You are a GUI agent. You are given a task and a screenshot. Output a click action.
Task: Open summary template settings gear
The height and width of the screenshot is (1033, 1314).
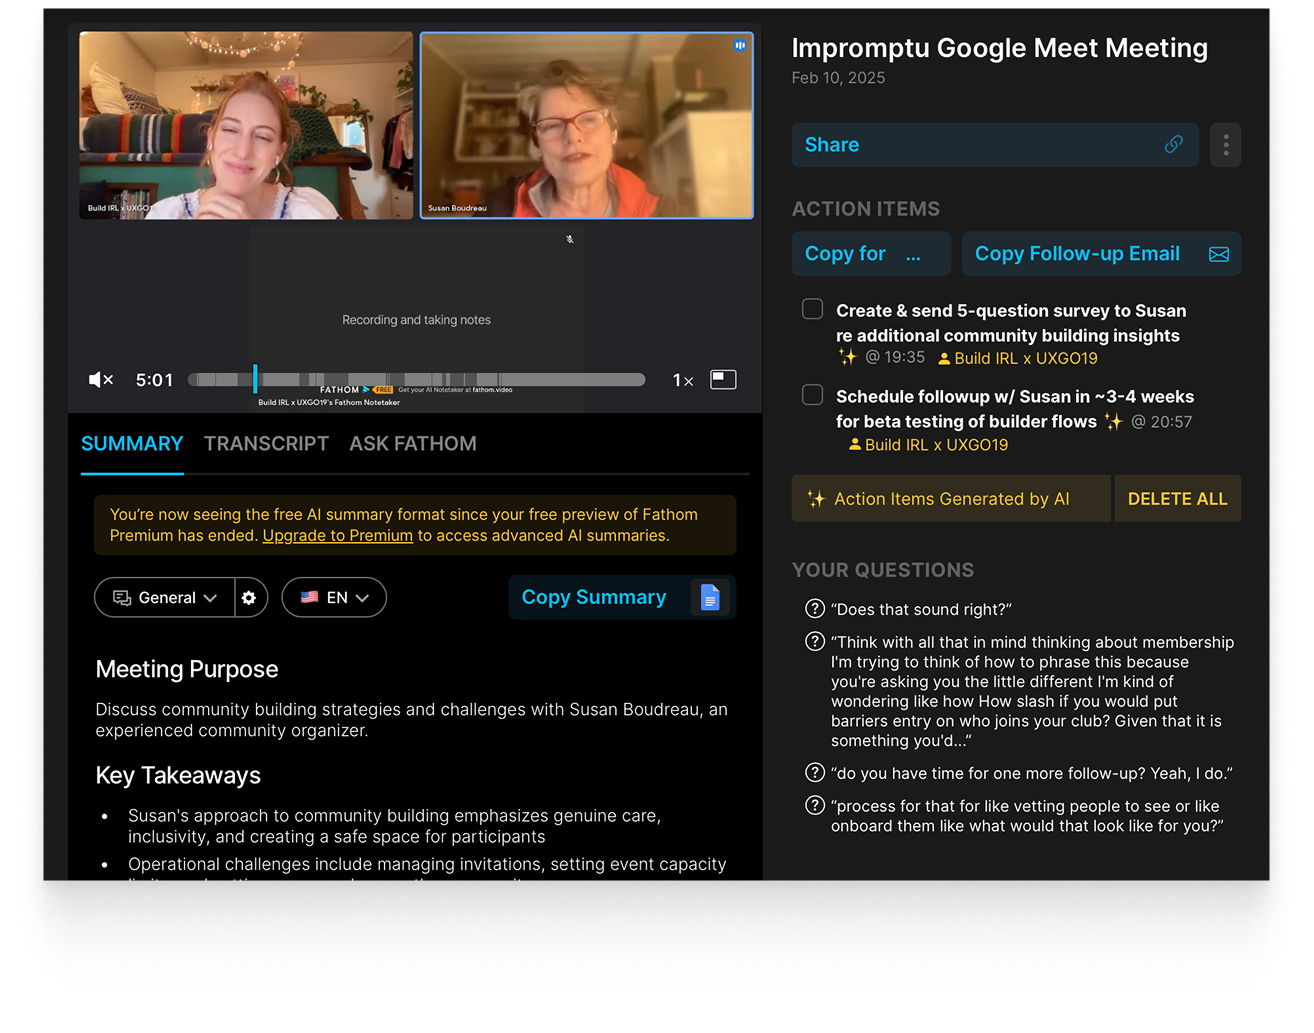coord(249,598)
